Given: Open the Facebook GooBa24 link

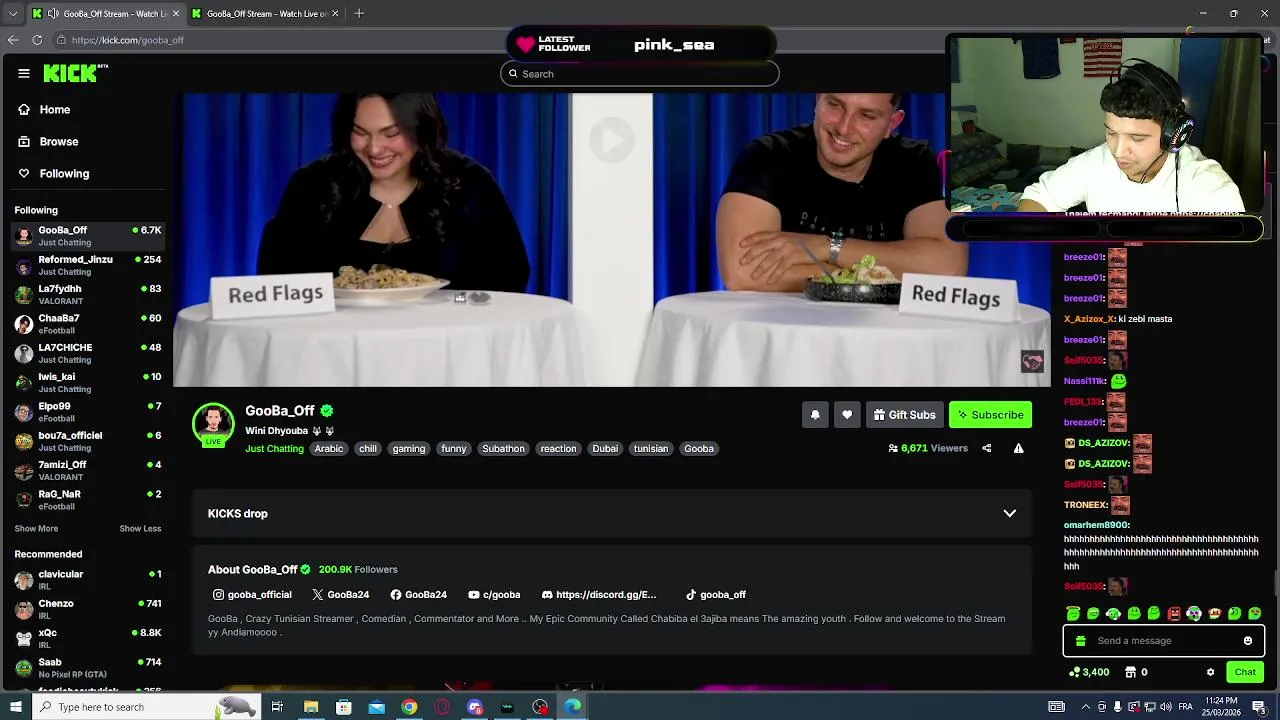Looking at the screenshot, I should coord(418,595).
